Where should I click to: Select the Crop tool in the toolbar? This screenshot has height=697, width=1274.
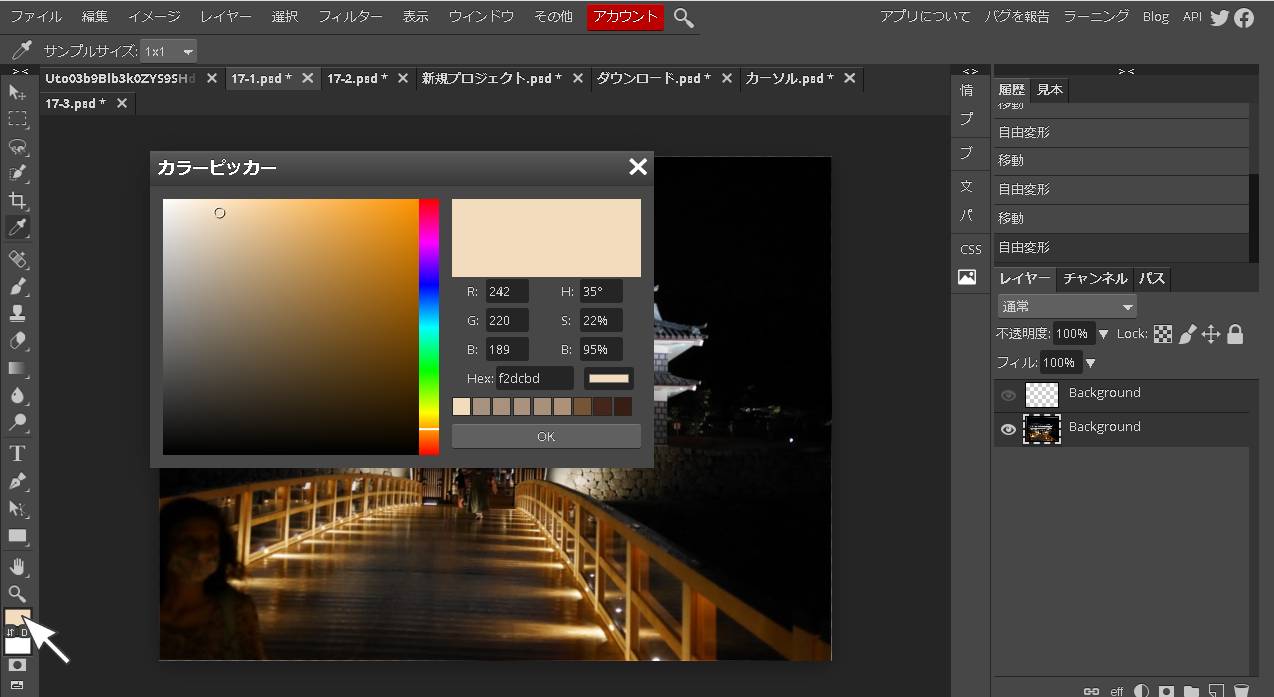coord(17,201)
